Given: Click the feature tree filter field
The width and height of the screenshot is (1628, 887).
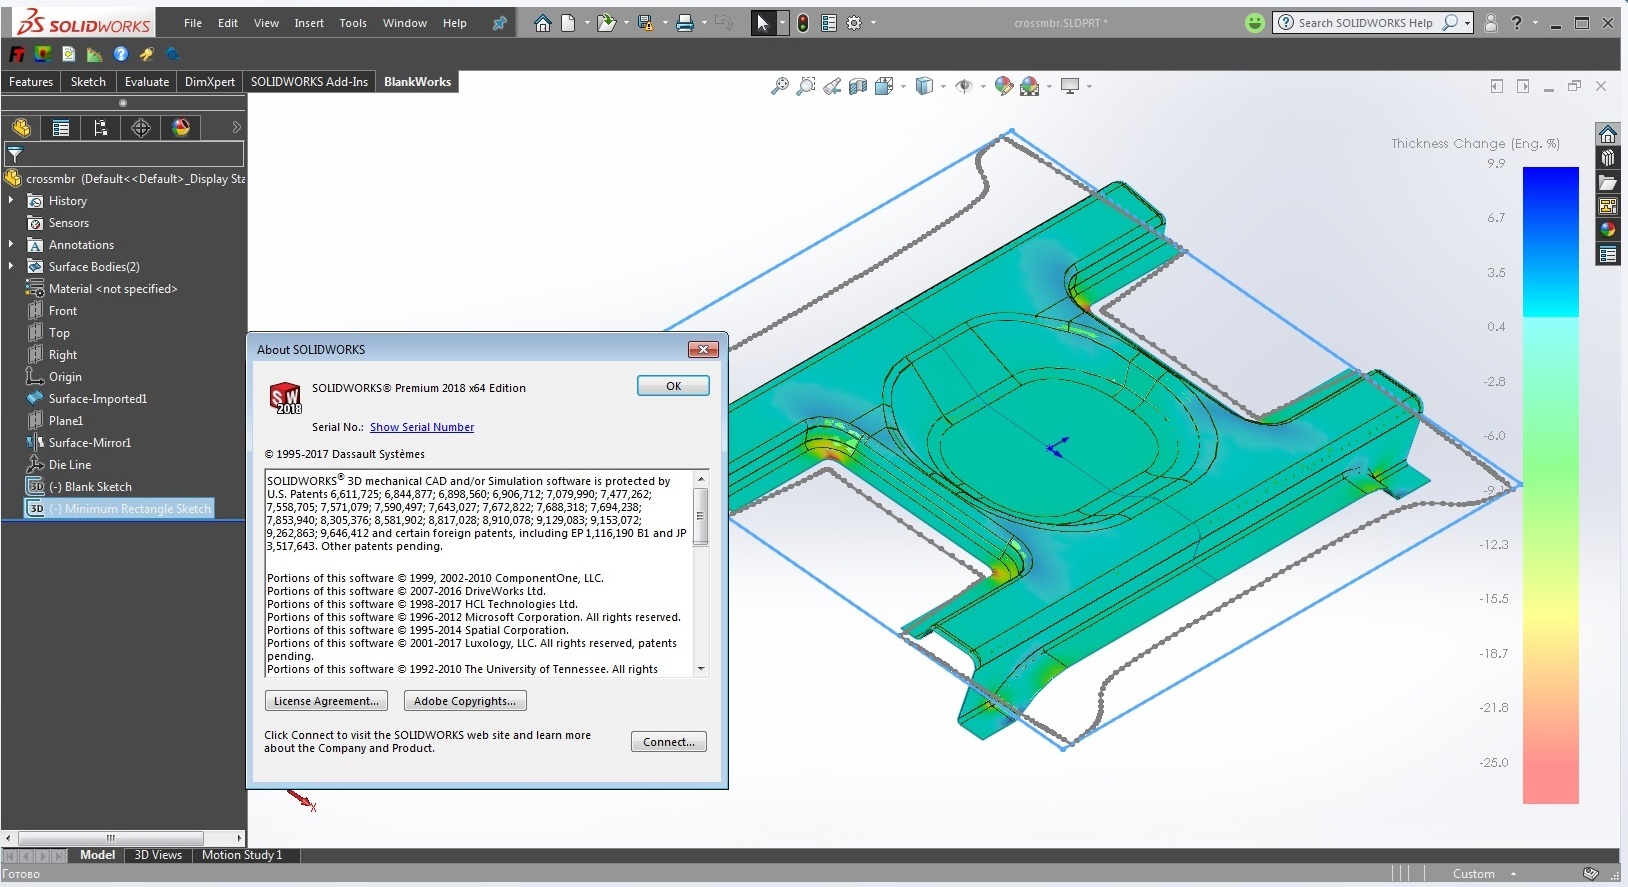Looking at the screenshot, I should click(124, 154).
